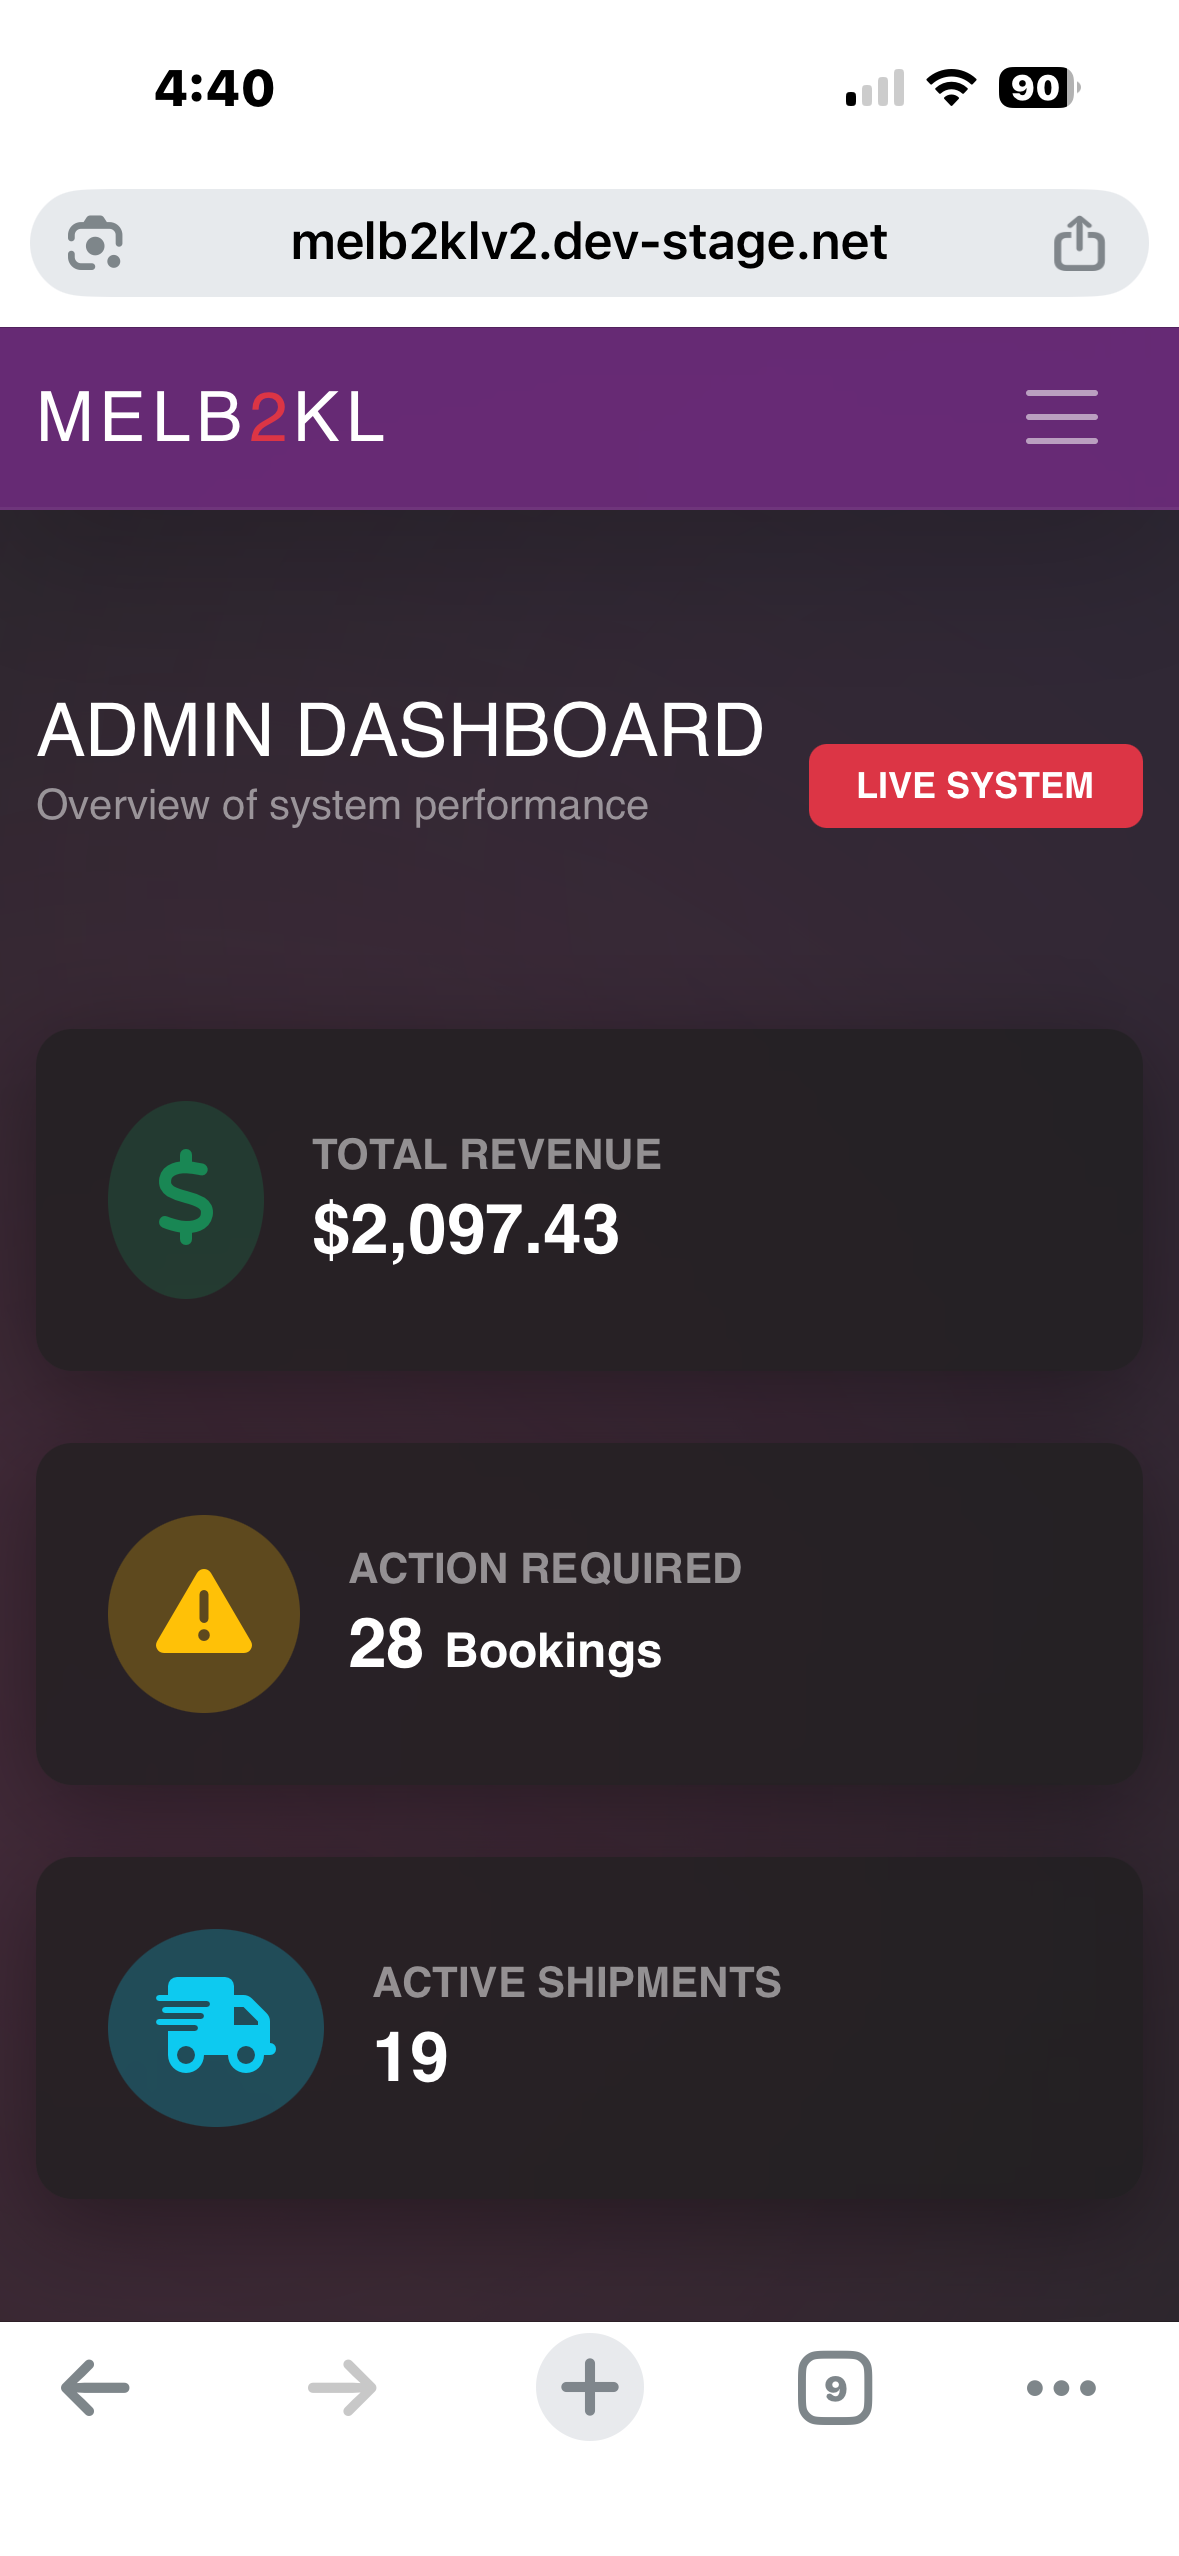The width and height of the screenshot is (1179, 2556).
Task: Focus the melb2klv2.dev-stage.net address bar
Action: pos(588,243)
